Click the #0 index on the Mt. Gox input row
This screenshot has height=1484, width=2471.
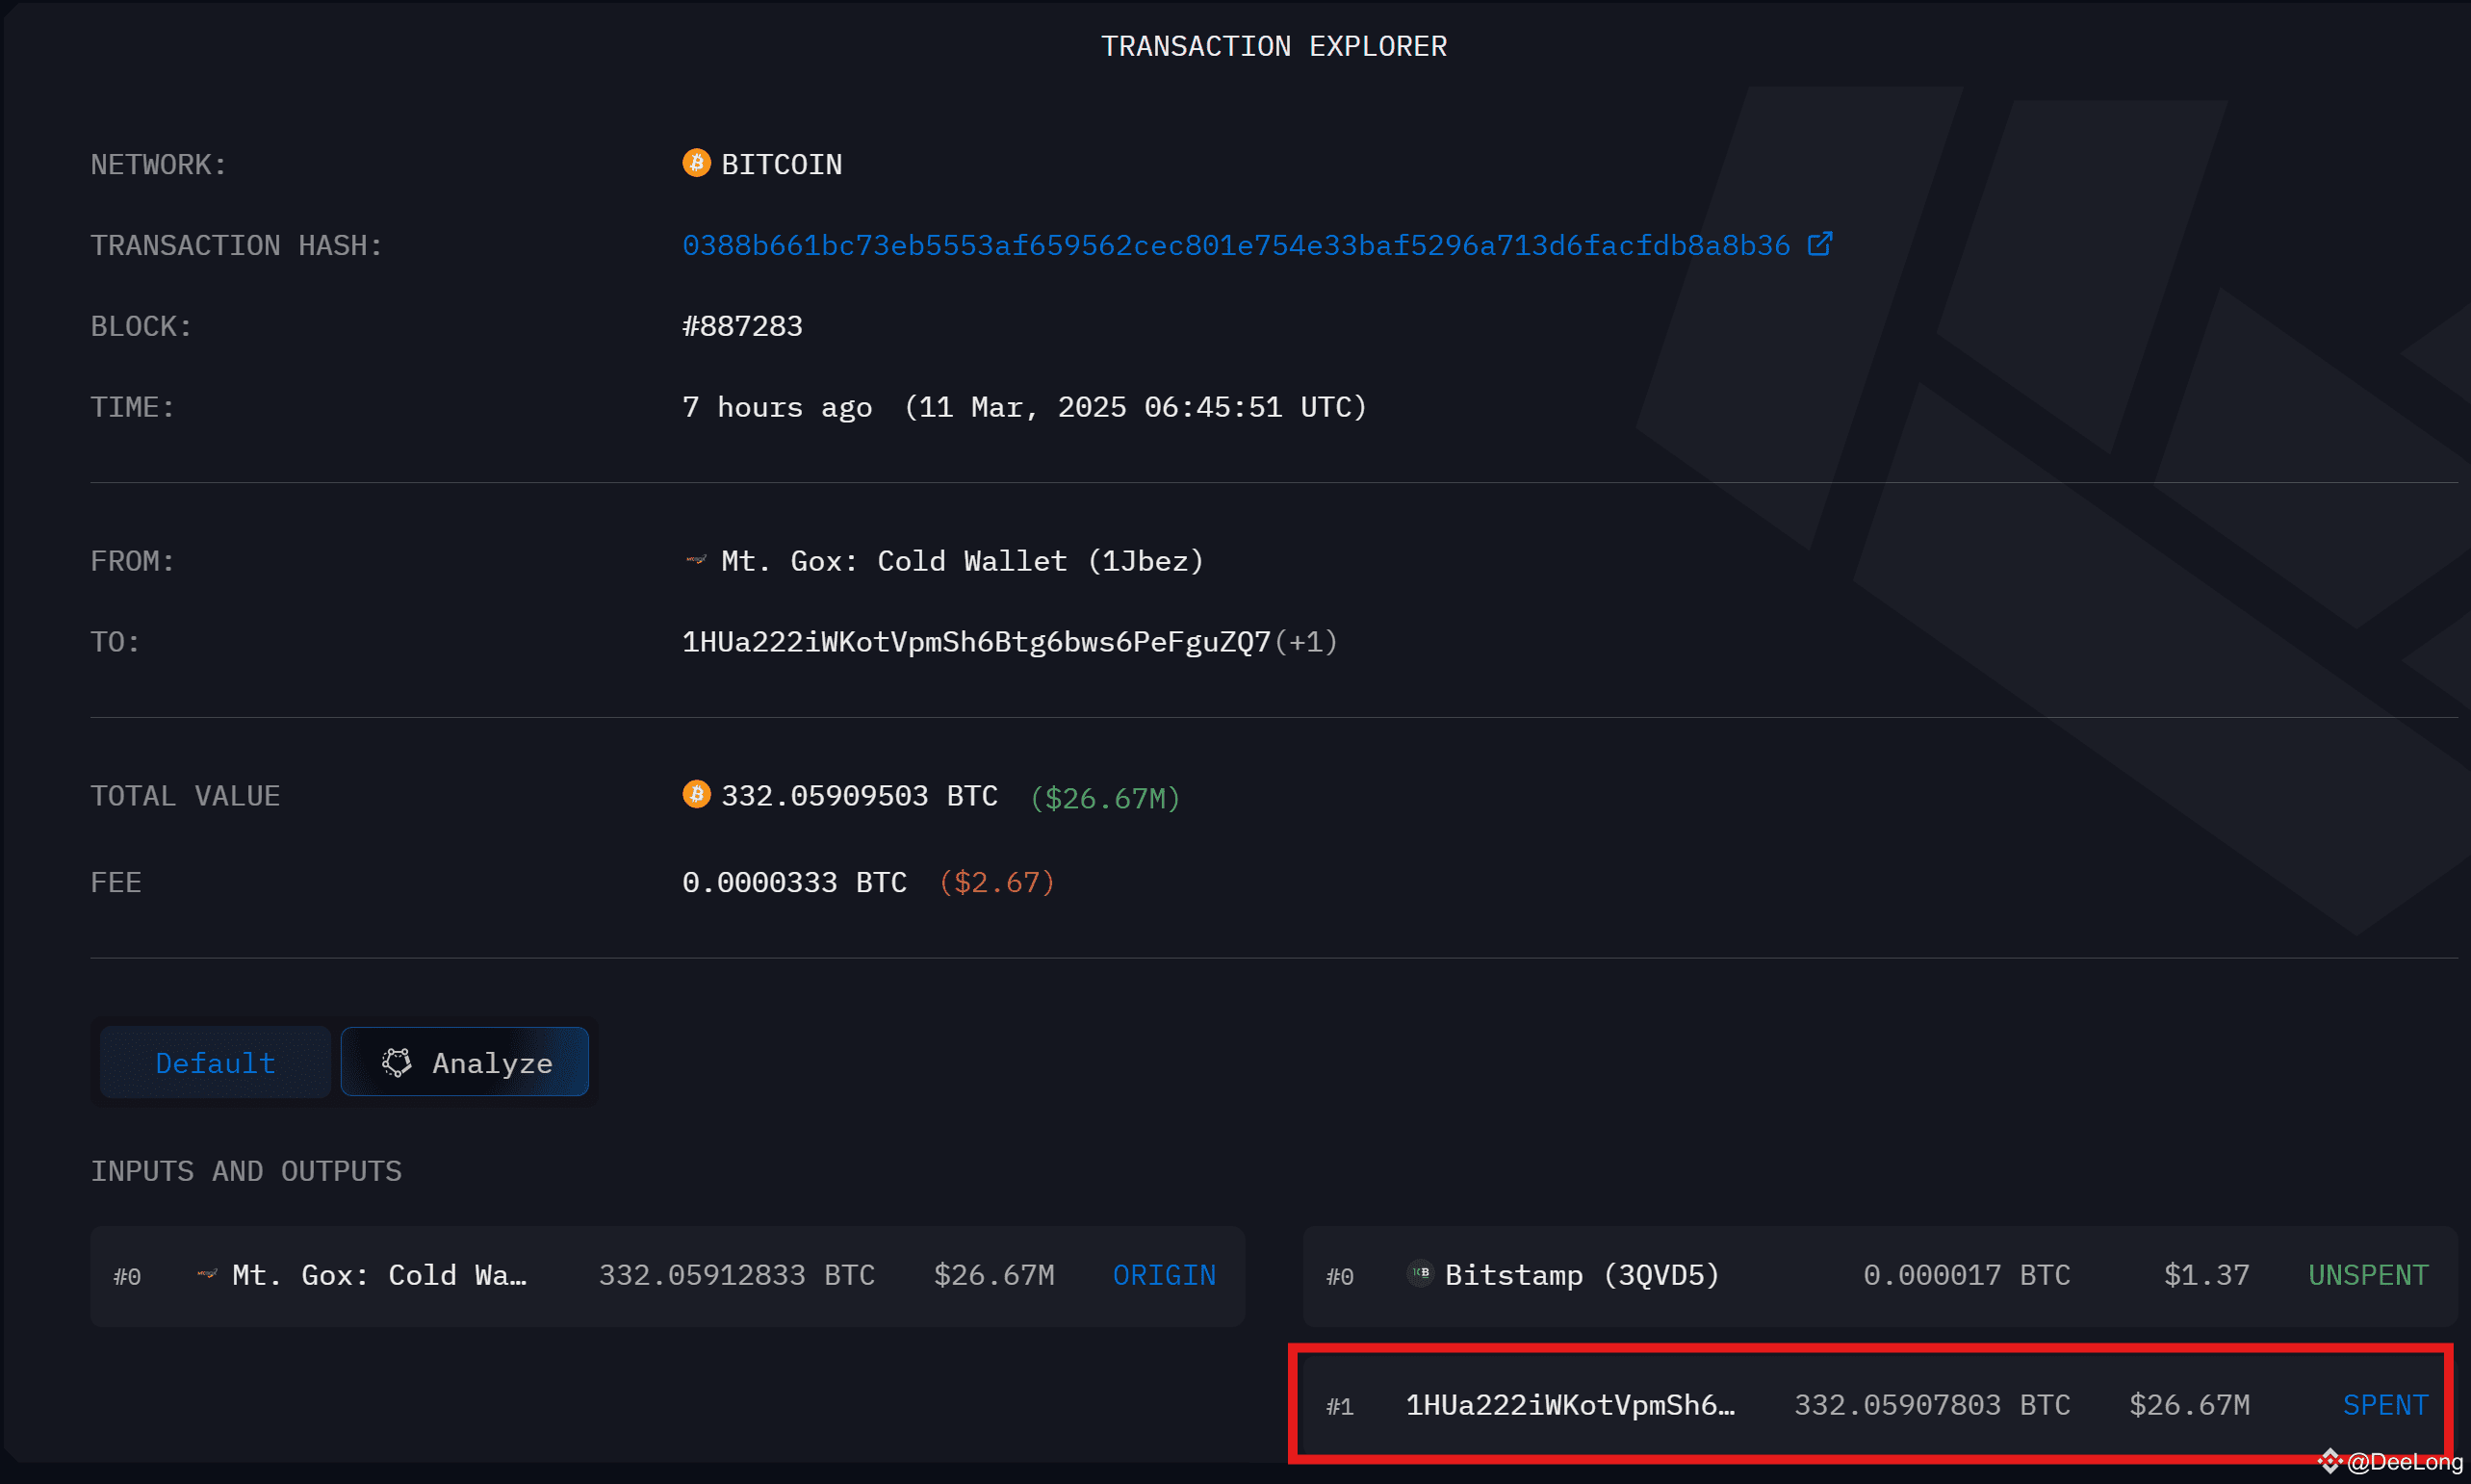[x=127, y=1276]
